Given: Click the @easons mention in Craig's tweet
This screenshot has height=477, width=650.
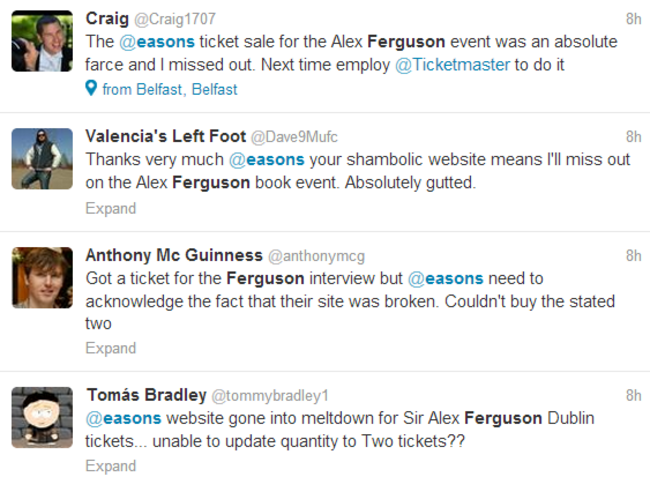Looking at the screenshot, I should 156,42.
